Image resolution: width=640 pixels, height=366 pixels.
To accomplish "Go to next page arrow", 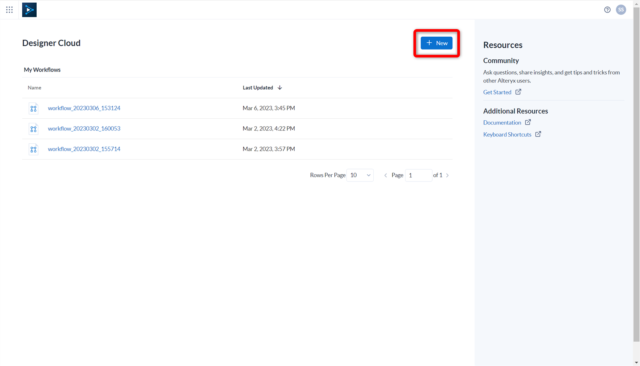I will click(x=447, y=175).
